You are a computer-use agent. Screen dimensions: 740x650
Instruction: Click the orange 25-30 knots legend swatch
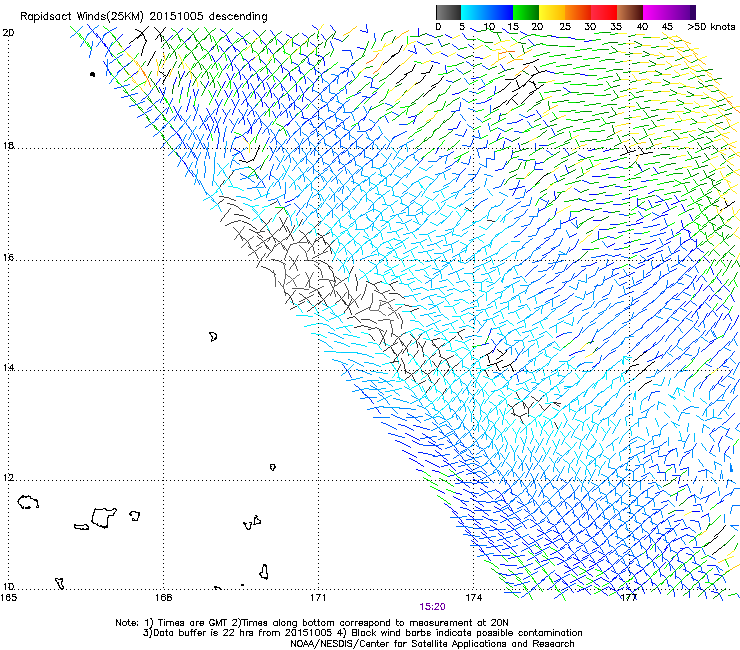[x=578, y=12]
